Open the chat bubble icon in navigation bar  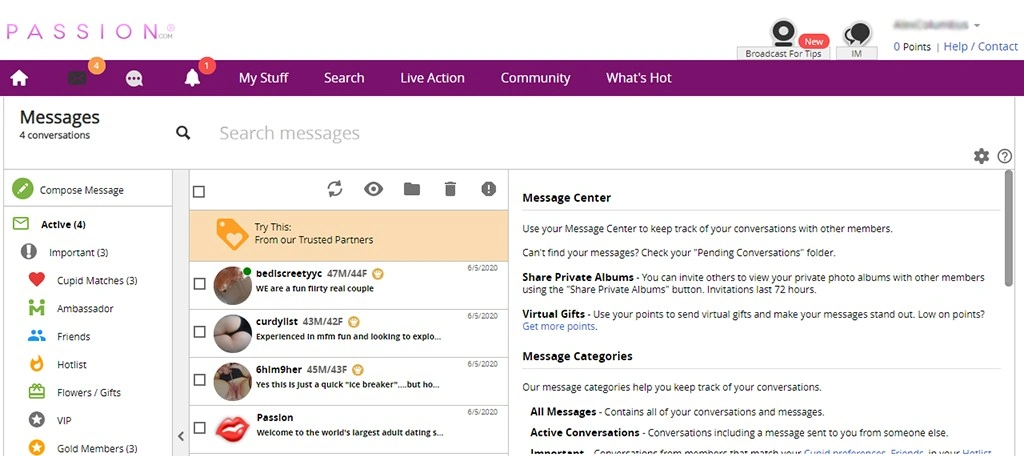135,78
